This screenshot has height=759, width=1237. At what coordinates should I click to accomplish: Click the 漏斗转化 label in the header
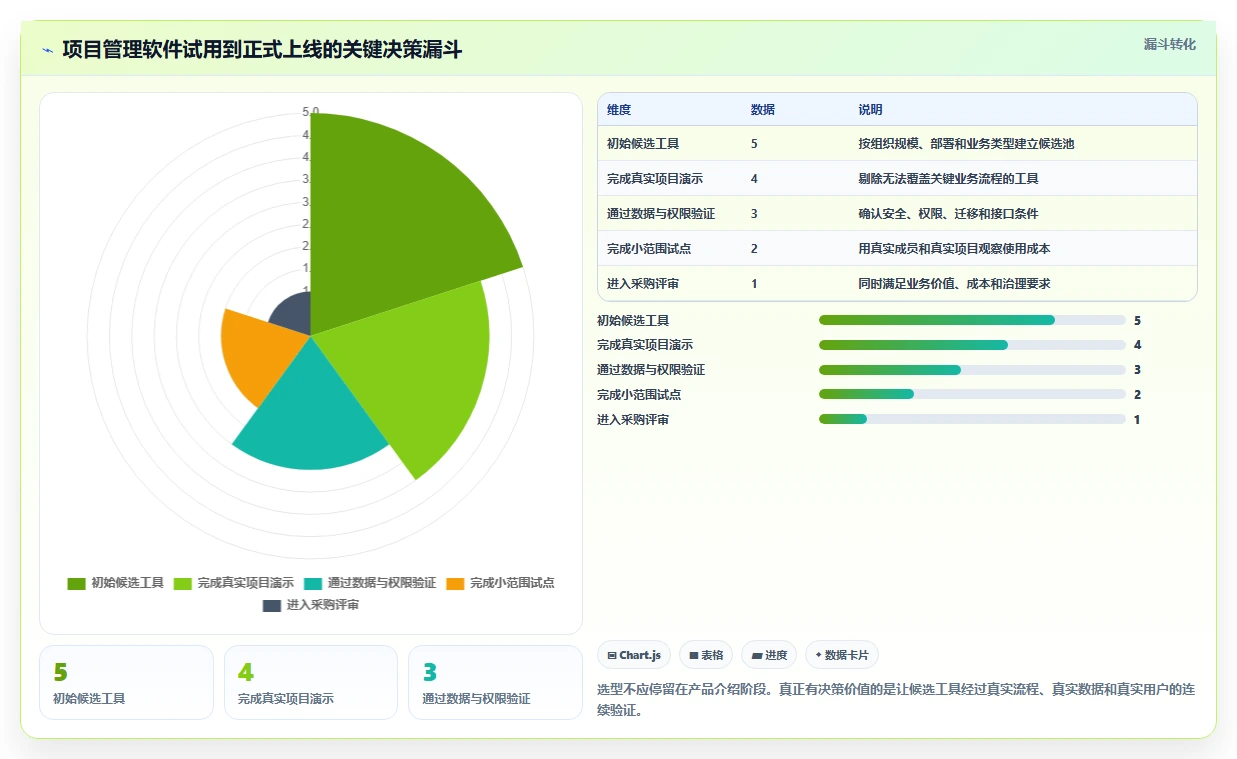pos(1170,44)
